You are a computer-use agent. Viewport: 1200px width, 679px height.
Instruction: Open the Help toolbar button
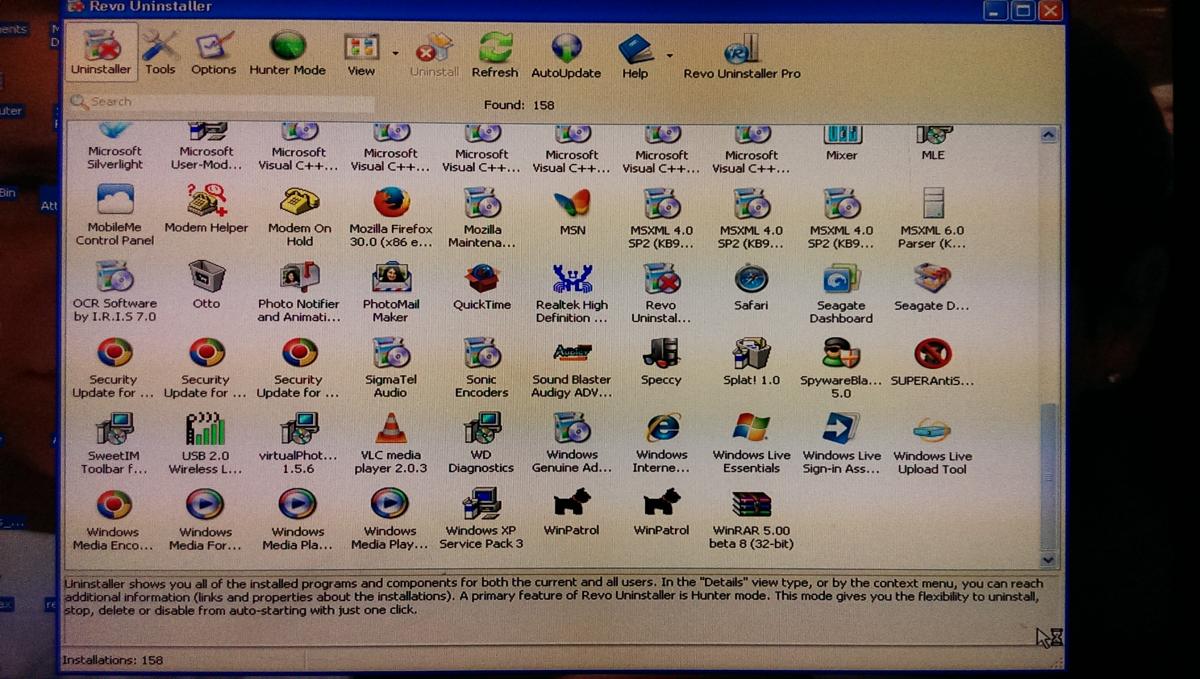pos(635,55)
